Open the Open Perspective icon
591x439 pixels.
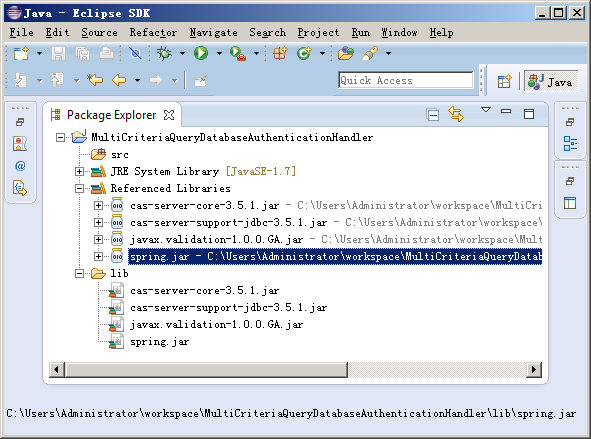pos(504,81)
